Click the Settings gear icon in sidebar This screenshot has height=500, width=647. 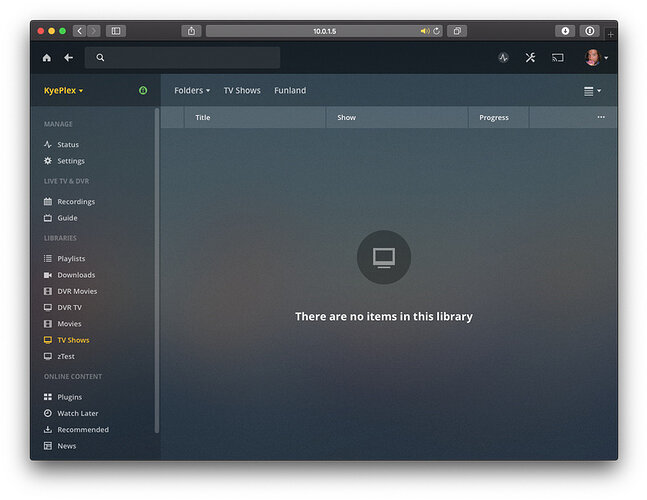(48, 161)
